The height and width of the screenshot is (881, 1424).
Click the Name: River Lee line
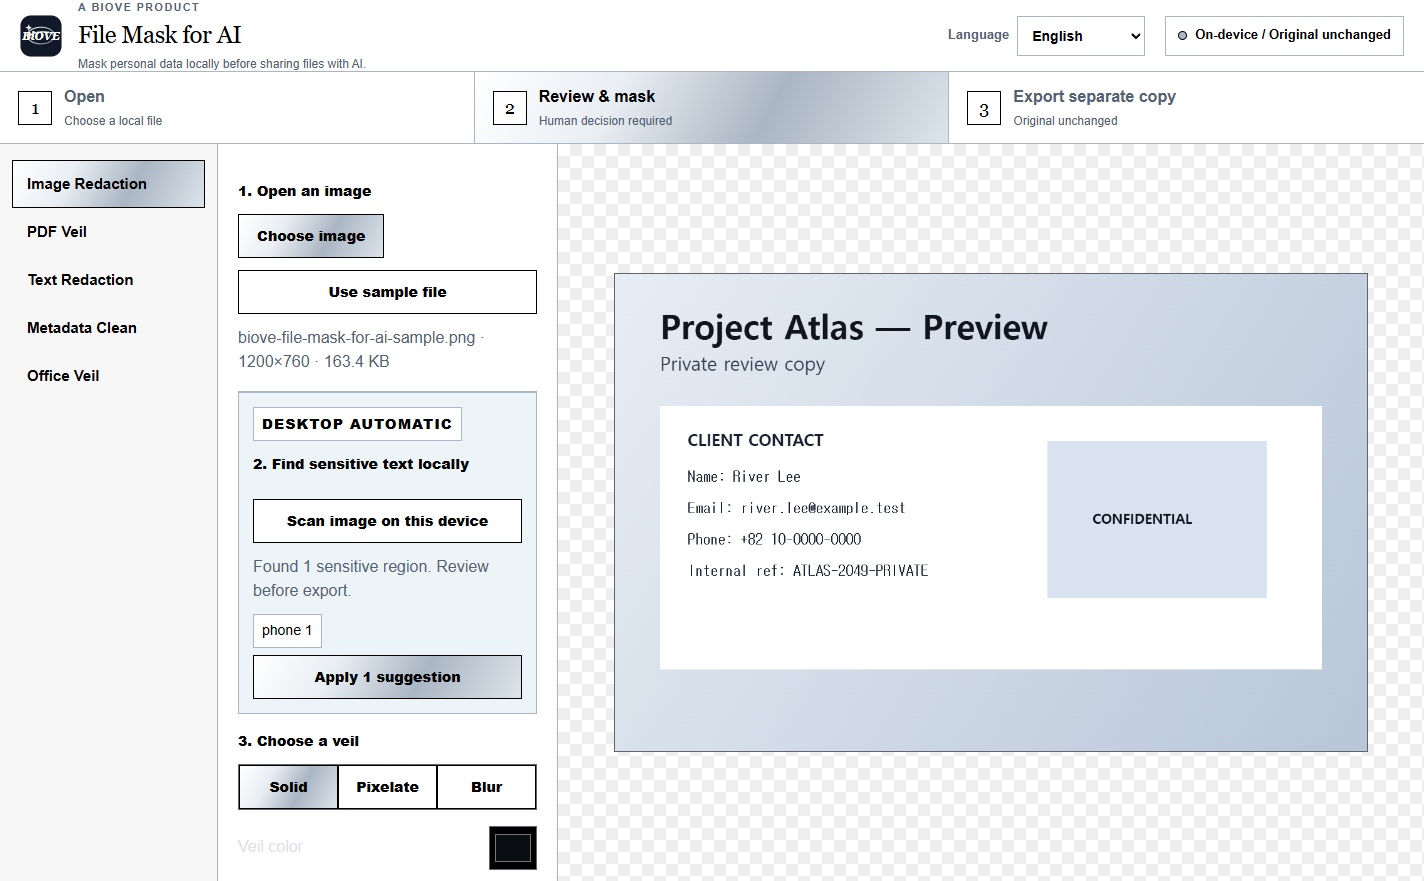pos(744,477)
